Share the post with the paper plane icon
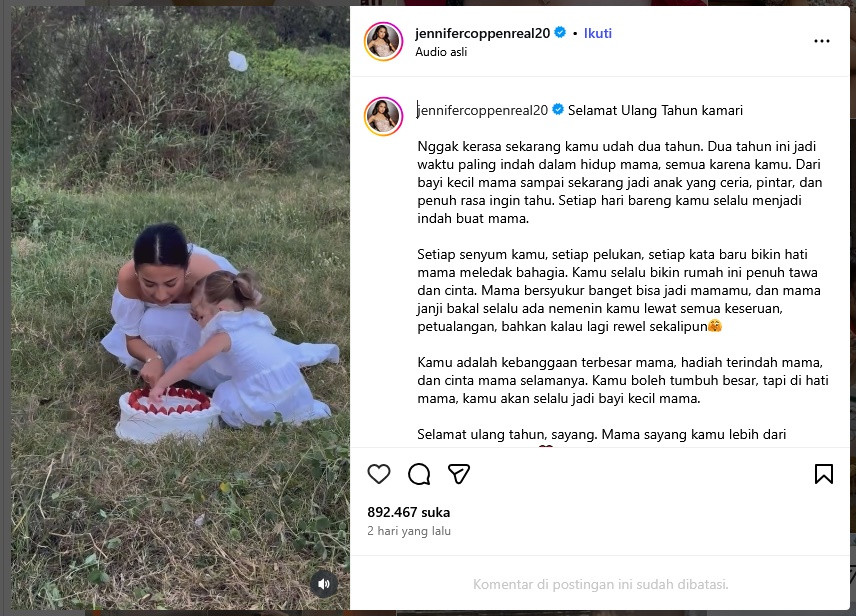The width and height of the screenshot is (856, 616). tap(459, 473)
